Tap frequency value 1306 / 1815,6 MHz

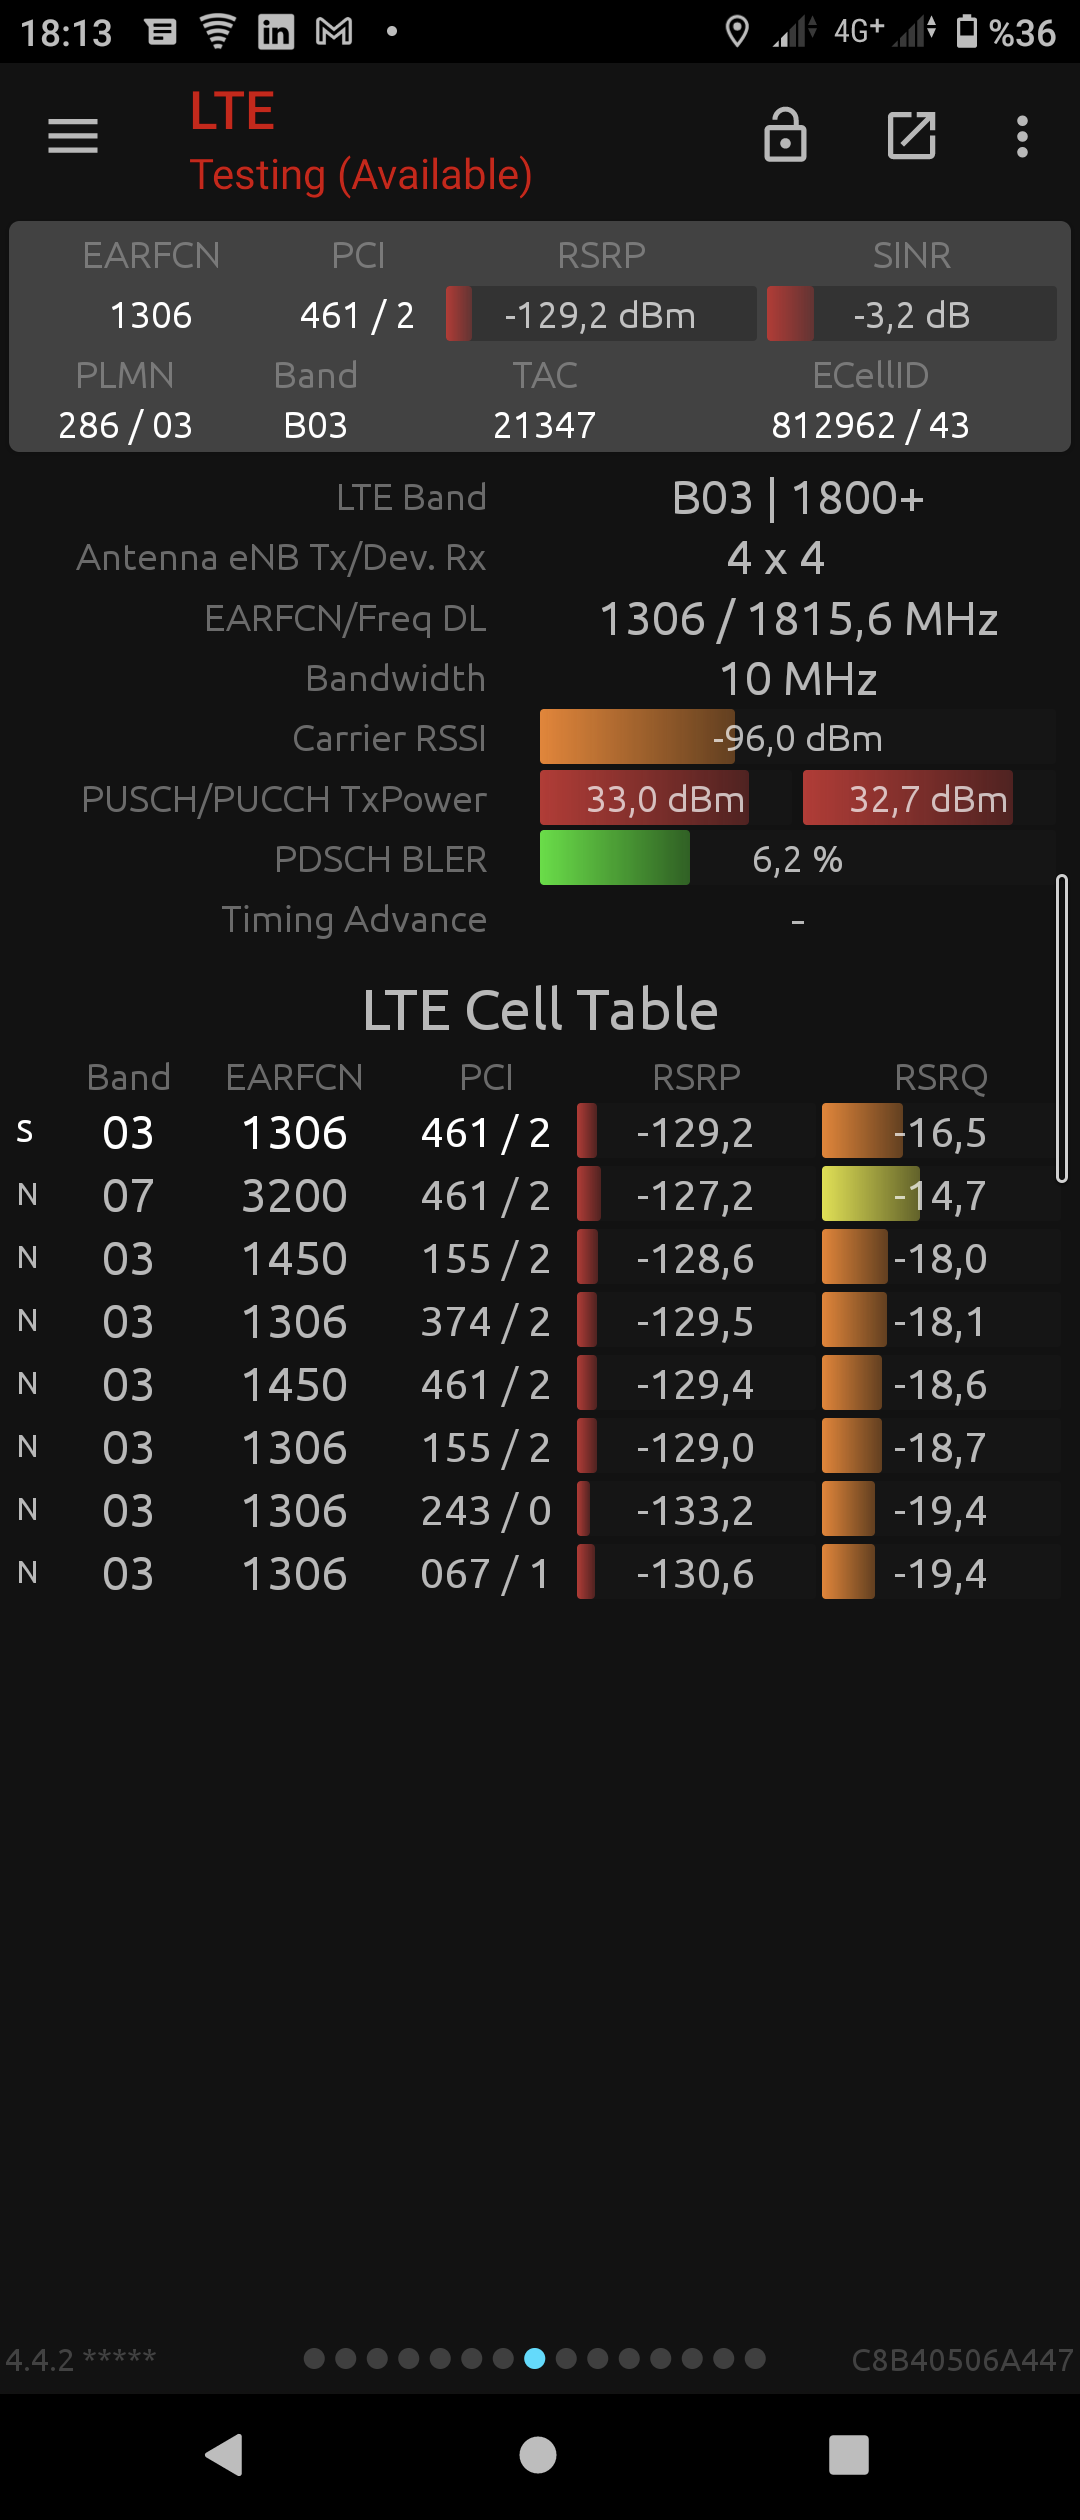(798, 619)
